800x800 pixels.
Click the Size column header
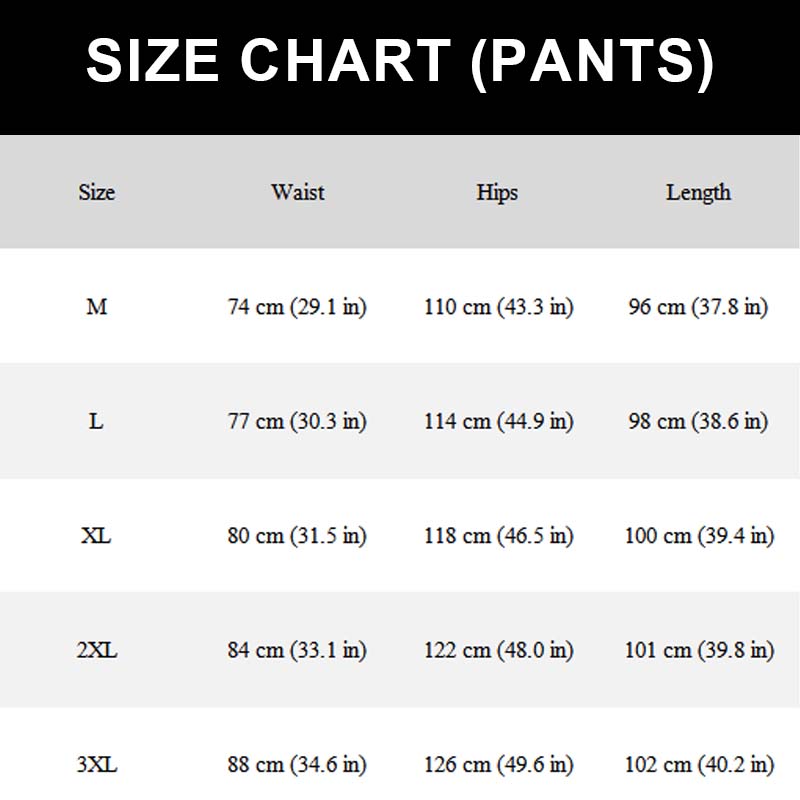(97, 192)
